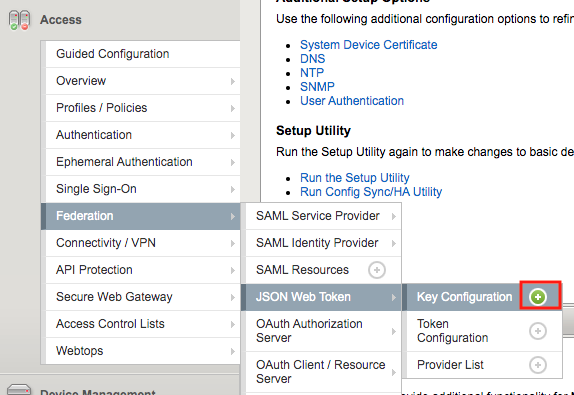This screenshot has height=395, width=574.
Task: Expand the Overview submenu arrow
Action: [233, 81]
